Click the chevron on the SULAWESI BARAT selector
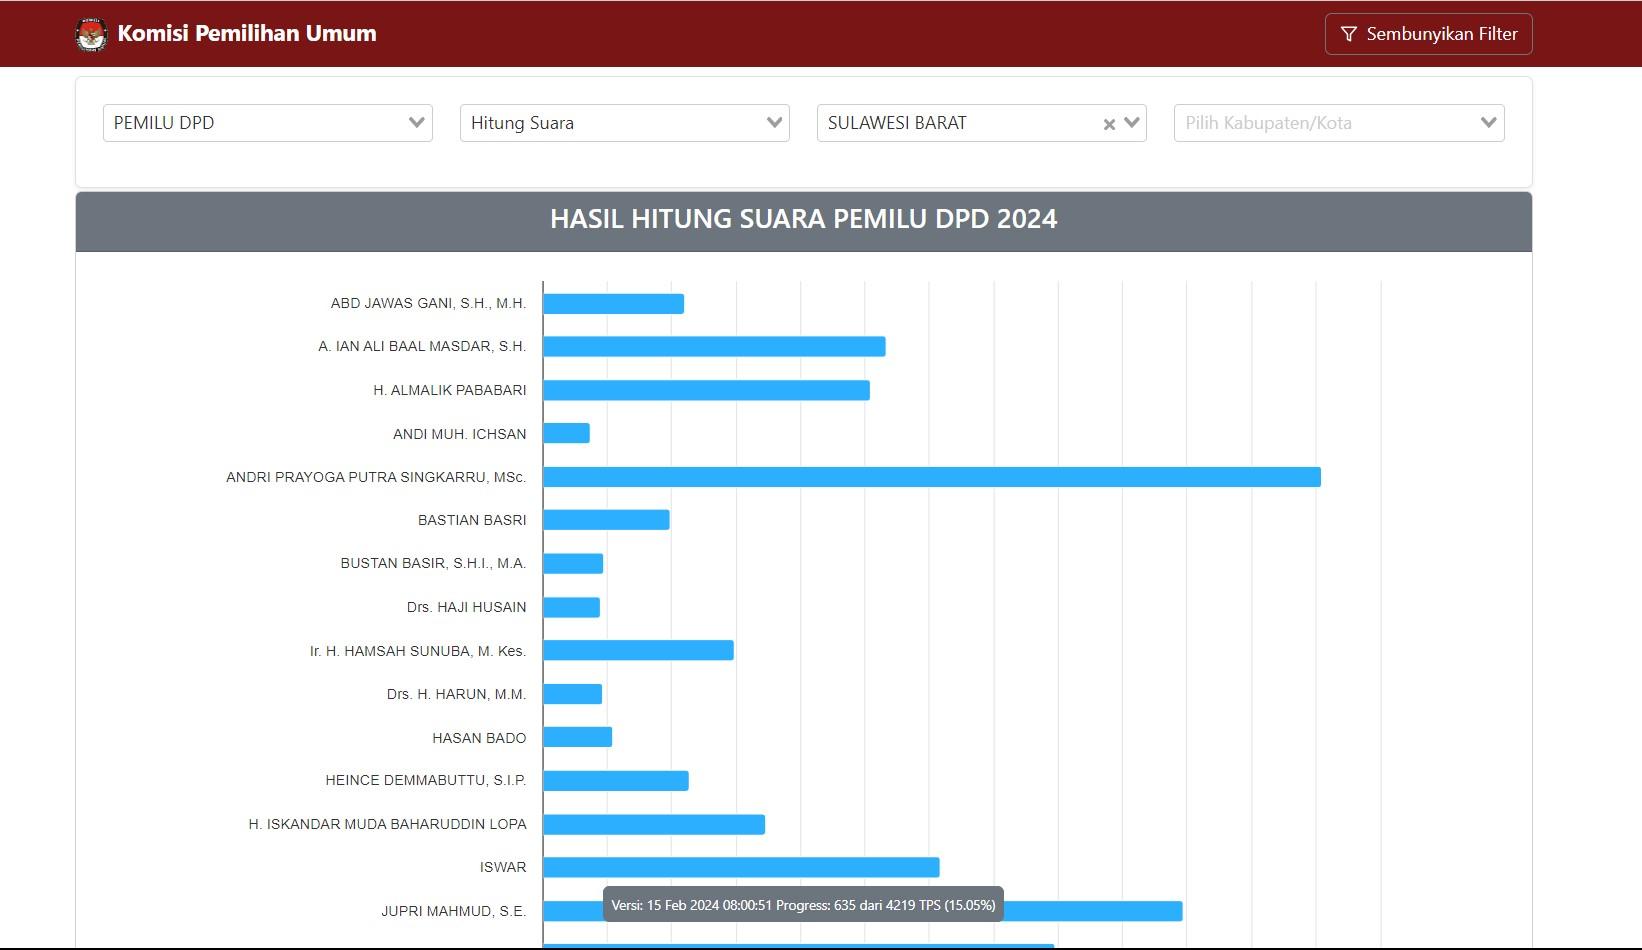Viewport: 1642px width, 950px height. click(1130, 123)
